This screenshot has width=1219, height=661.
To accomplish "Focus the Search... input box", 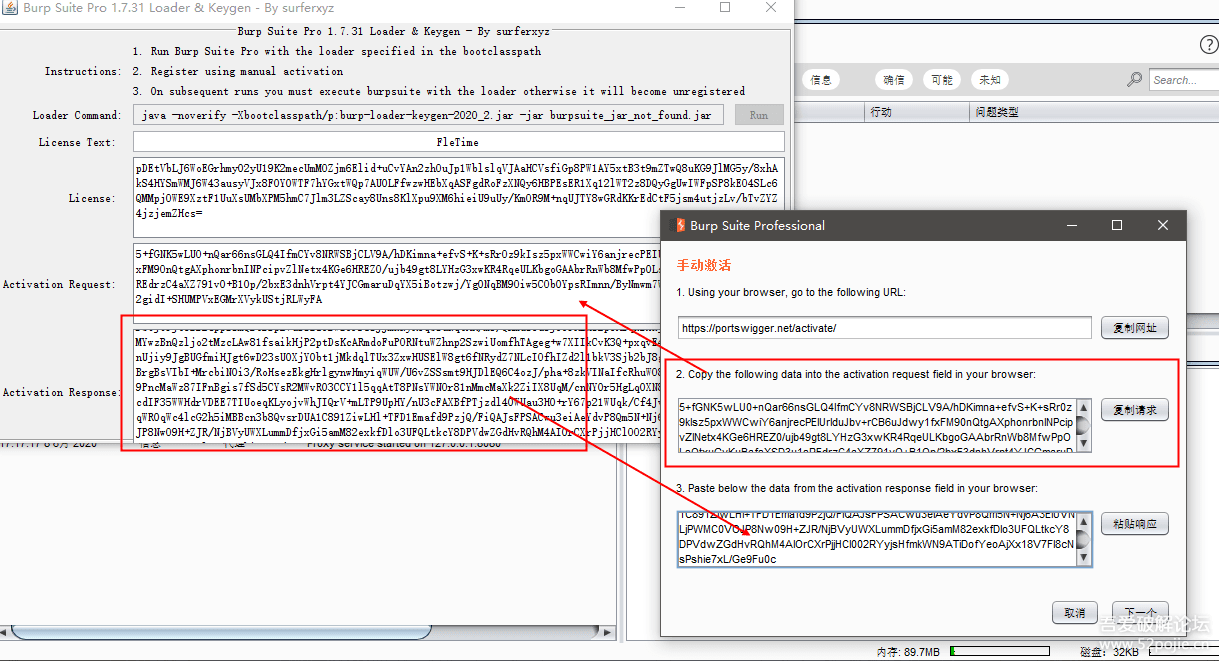I will [x=1183, y=79].
